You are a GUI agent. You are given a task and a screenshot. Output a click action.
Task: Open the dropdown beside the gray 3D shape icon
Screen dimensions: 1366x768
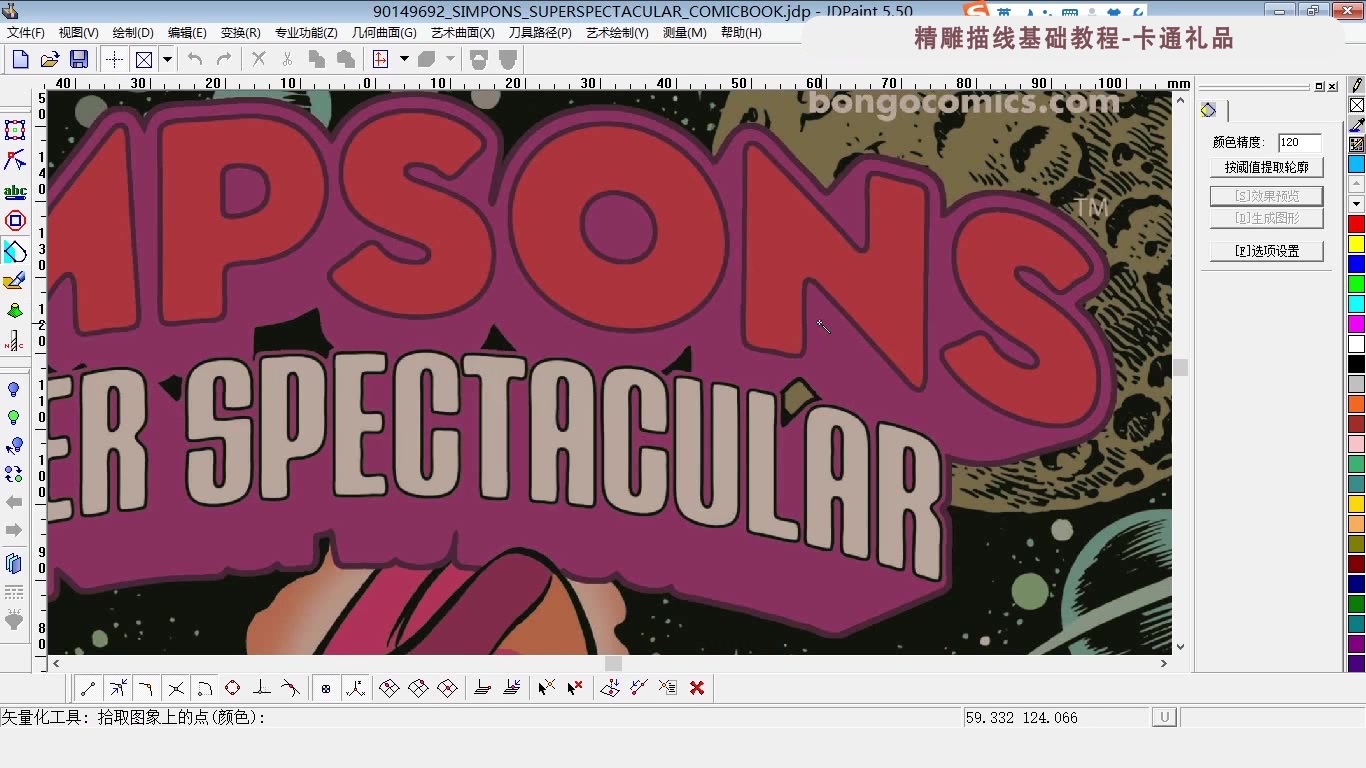[450, 59]
